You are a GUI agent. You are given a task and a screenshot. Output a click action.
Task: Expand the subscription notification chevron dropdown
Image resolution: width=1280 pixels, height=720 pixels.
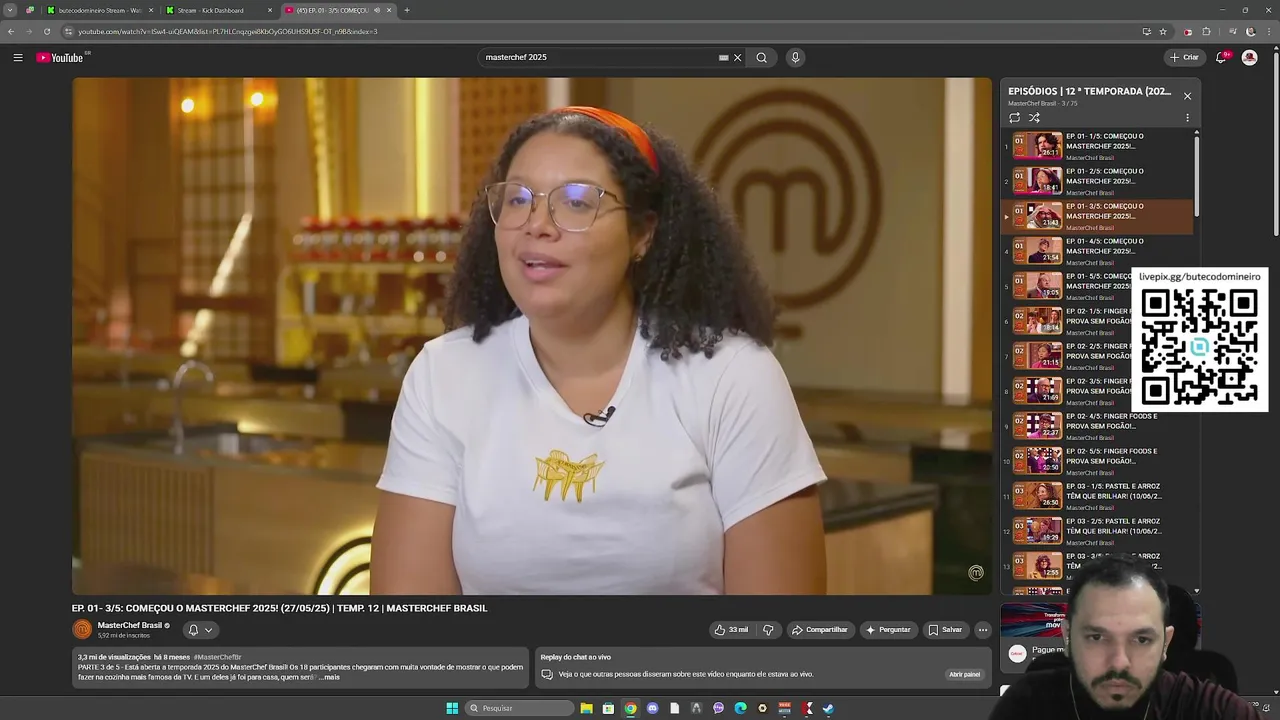pyautogui.click(x=208, y=630)
